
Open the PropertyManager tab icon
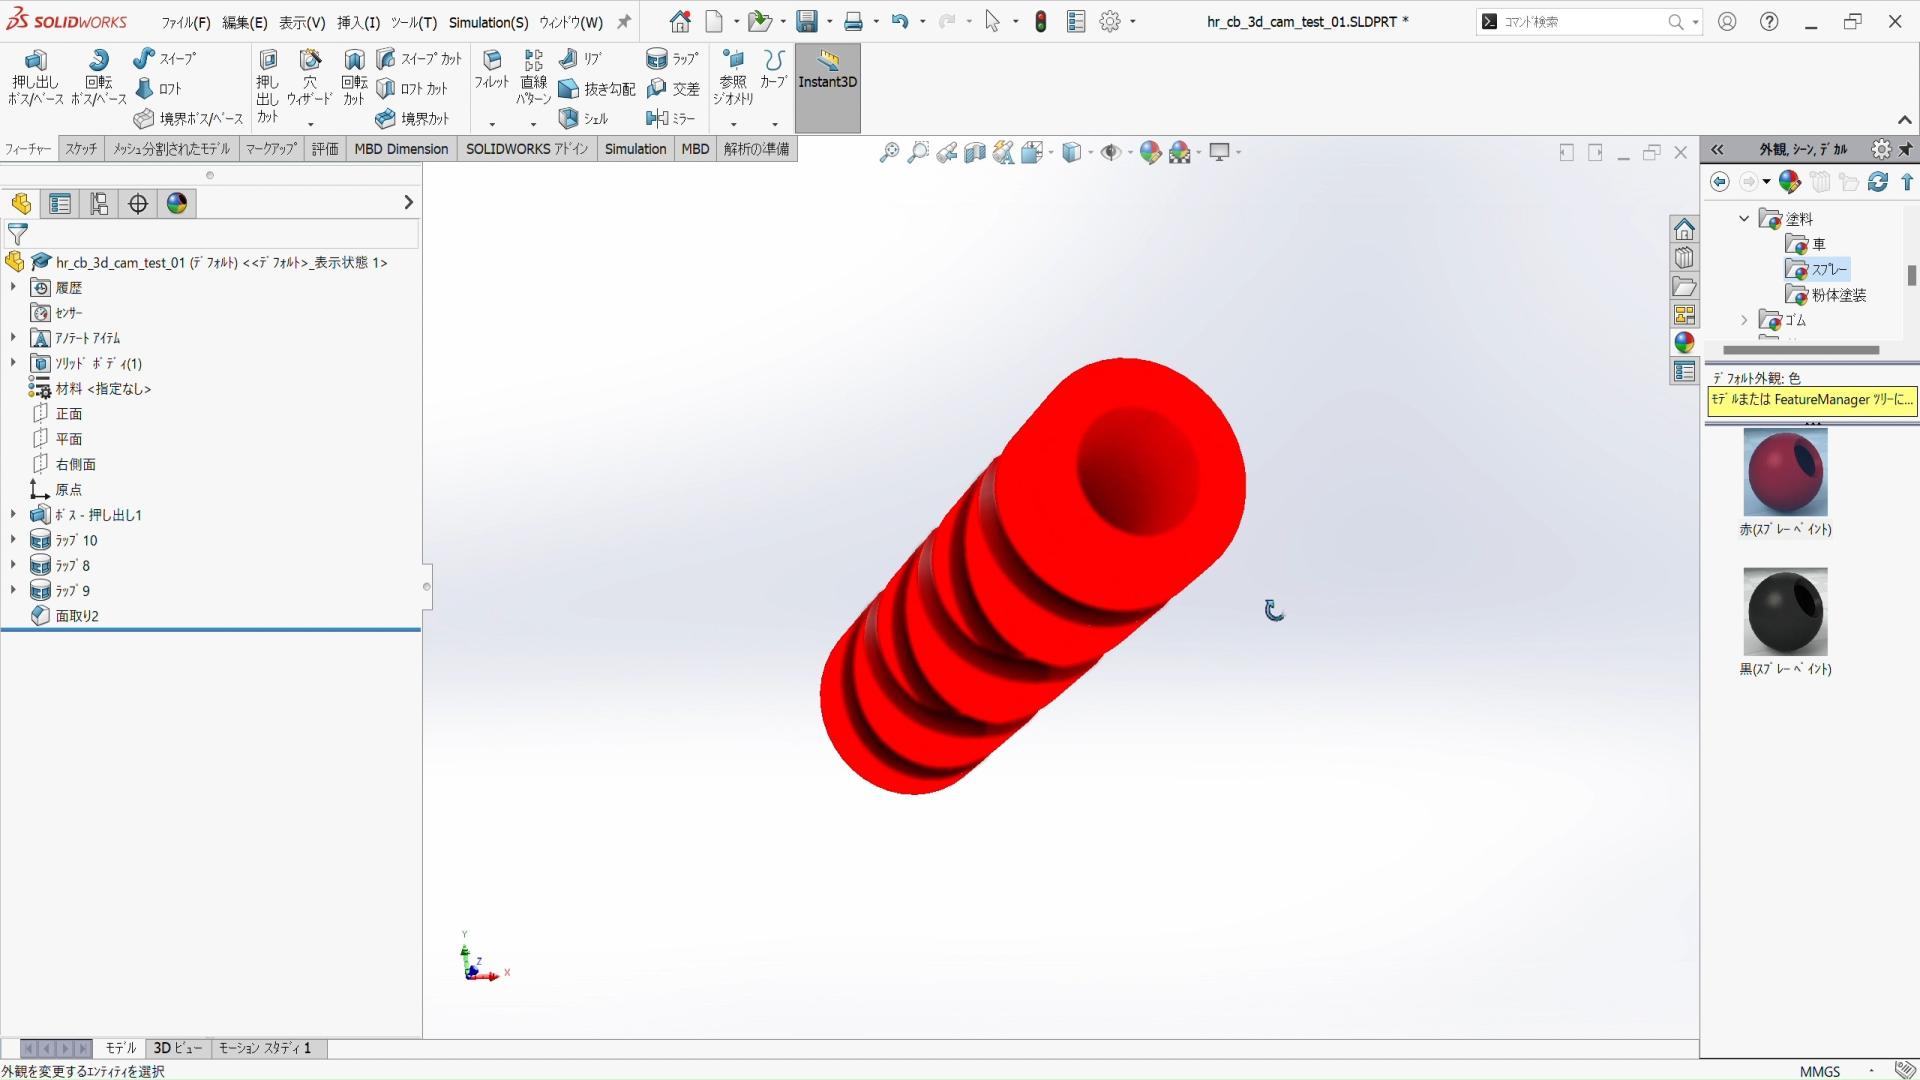60,204
